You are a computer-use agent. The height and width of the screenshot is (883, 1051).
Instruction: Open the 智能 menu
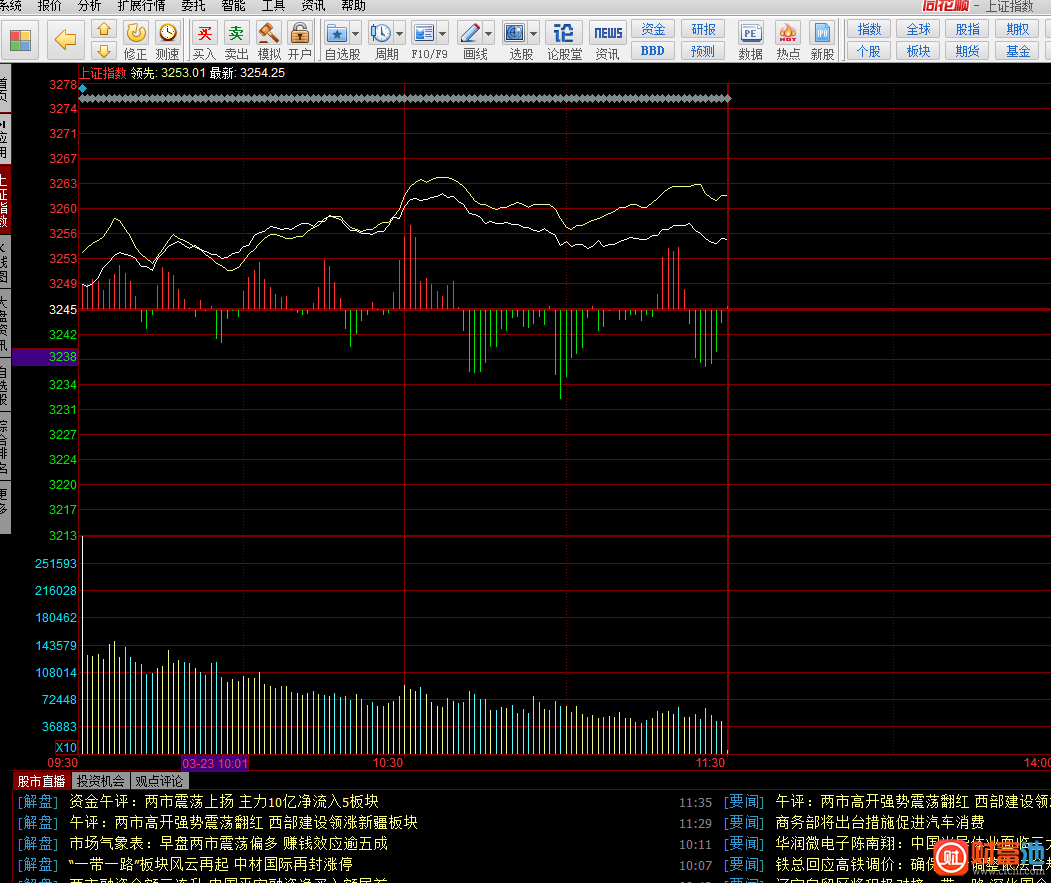(233, 6)
